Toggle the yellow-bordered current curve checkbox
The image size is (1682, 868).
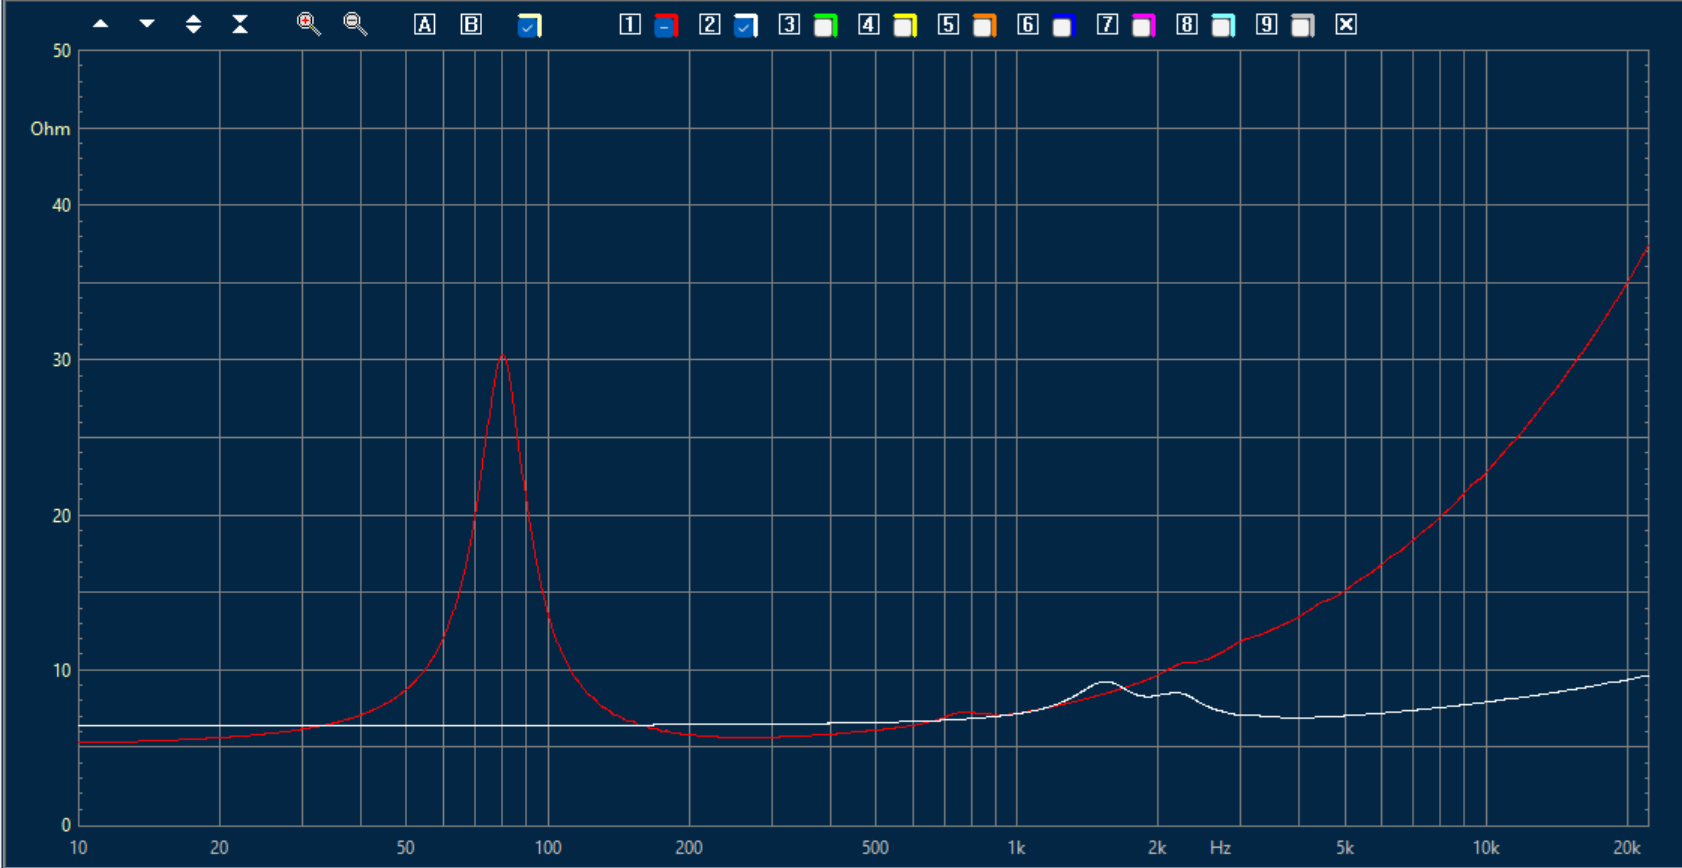point(529,26)
